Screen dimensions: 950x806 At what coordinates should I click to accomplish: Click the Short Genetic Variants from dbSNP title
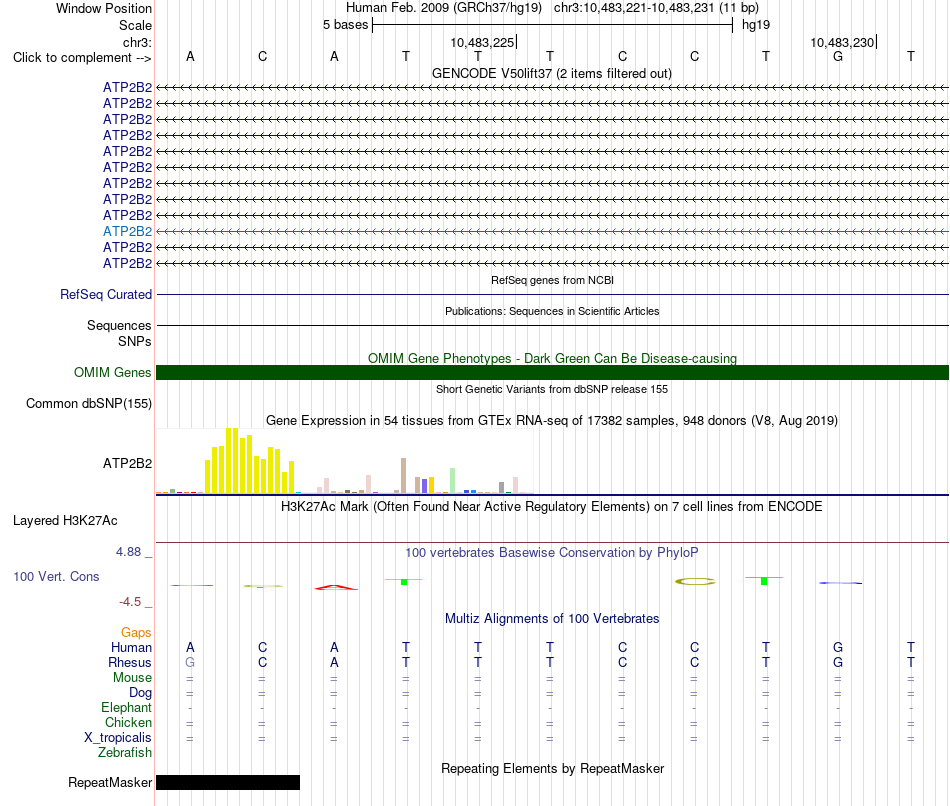click(x=552, y=389)
